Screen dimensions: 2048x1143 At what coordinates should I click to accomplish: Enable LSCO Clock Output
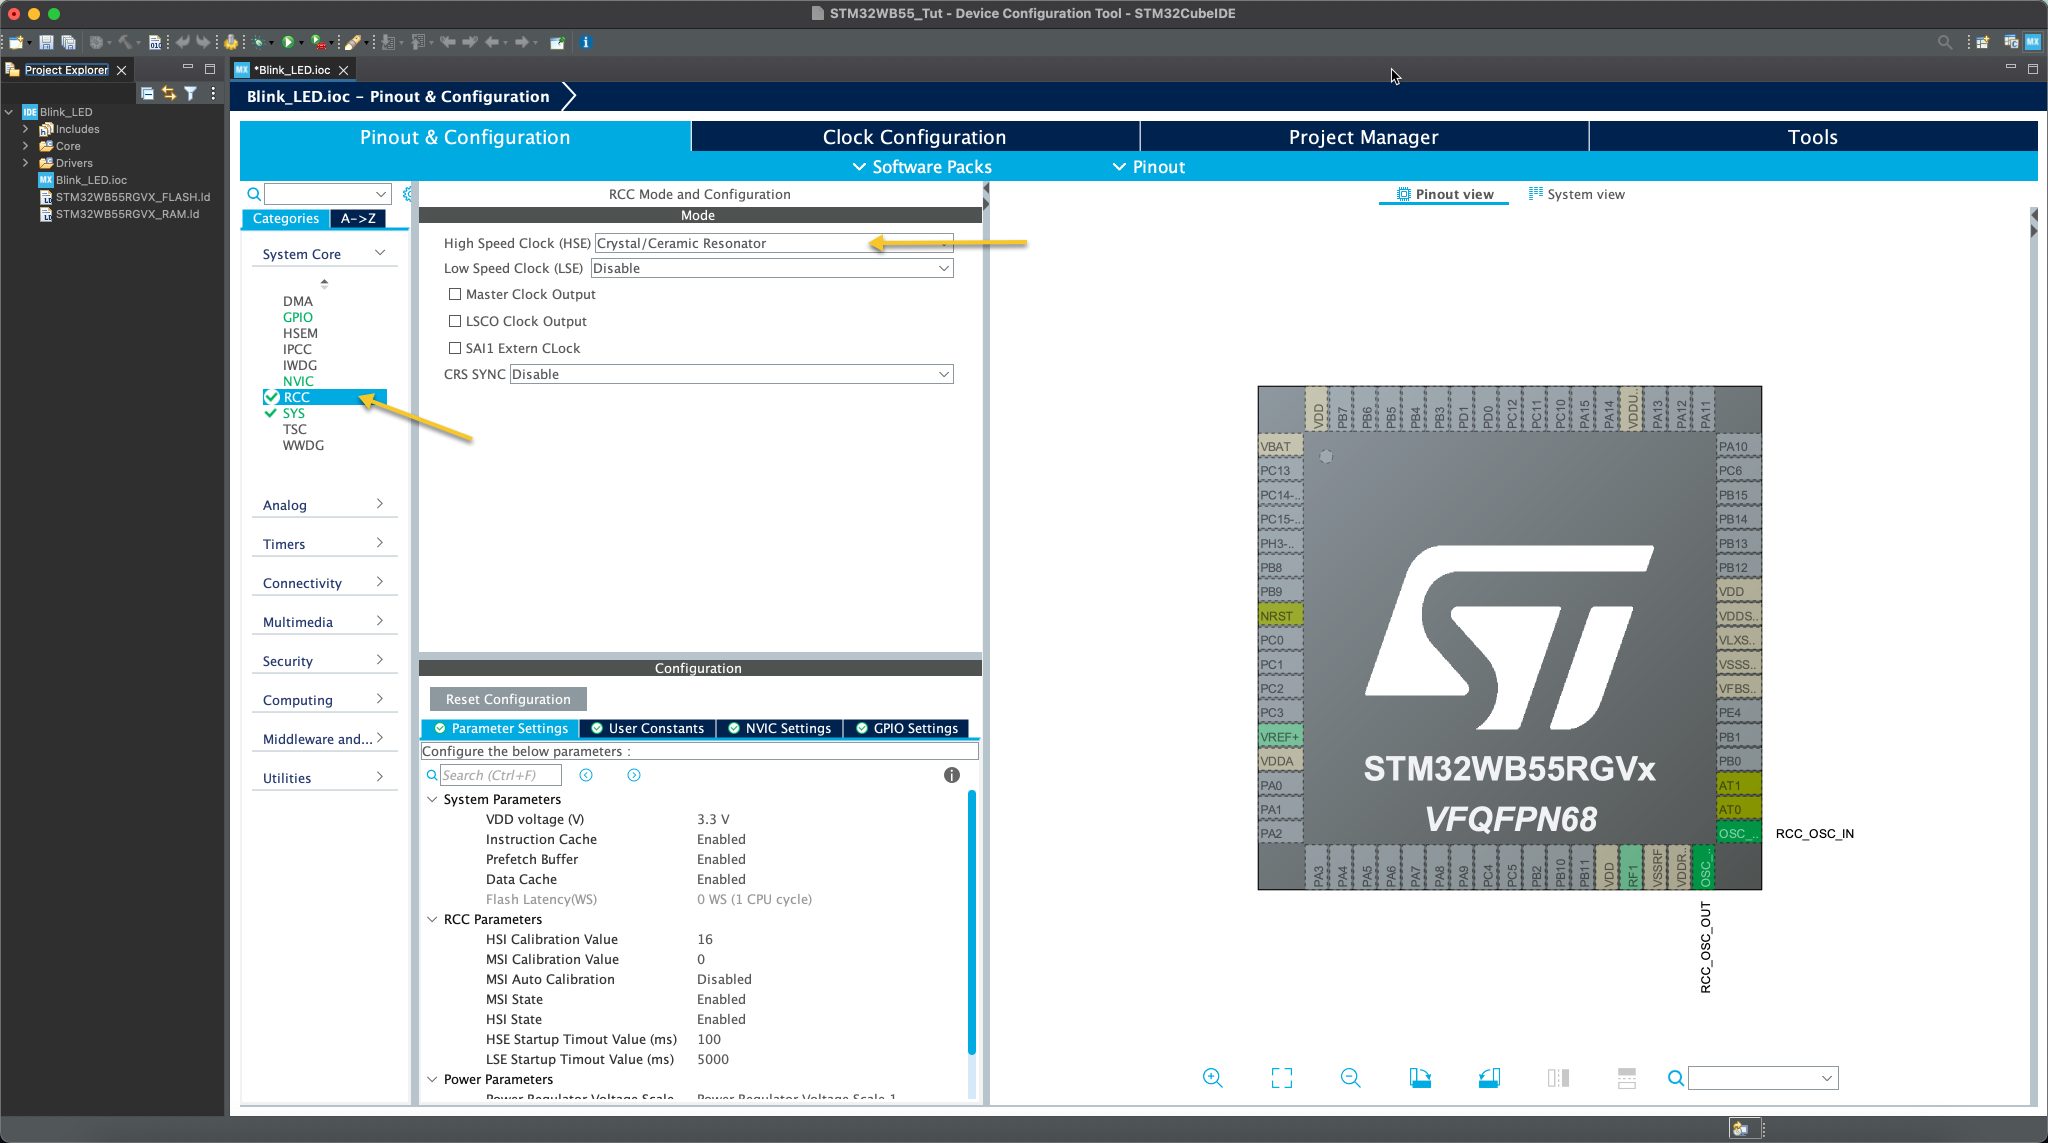pos(456,321)
